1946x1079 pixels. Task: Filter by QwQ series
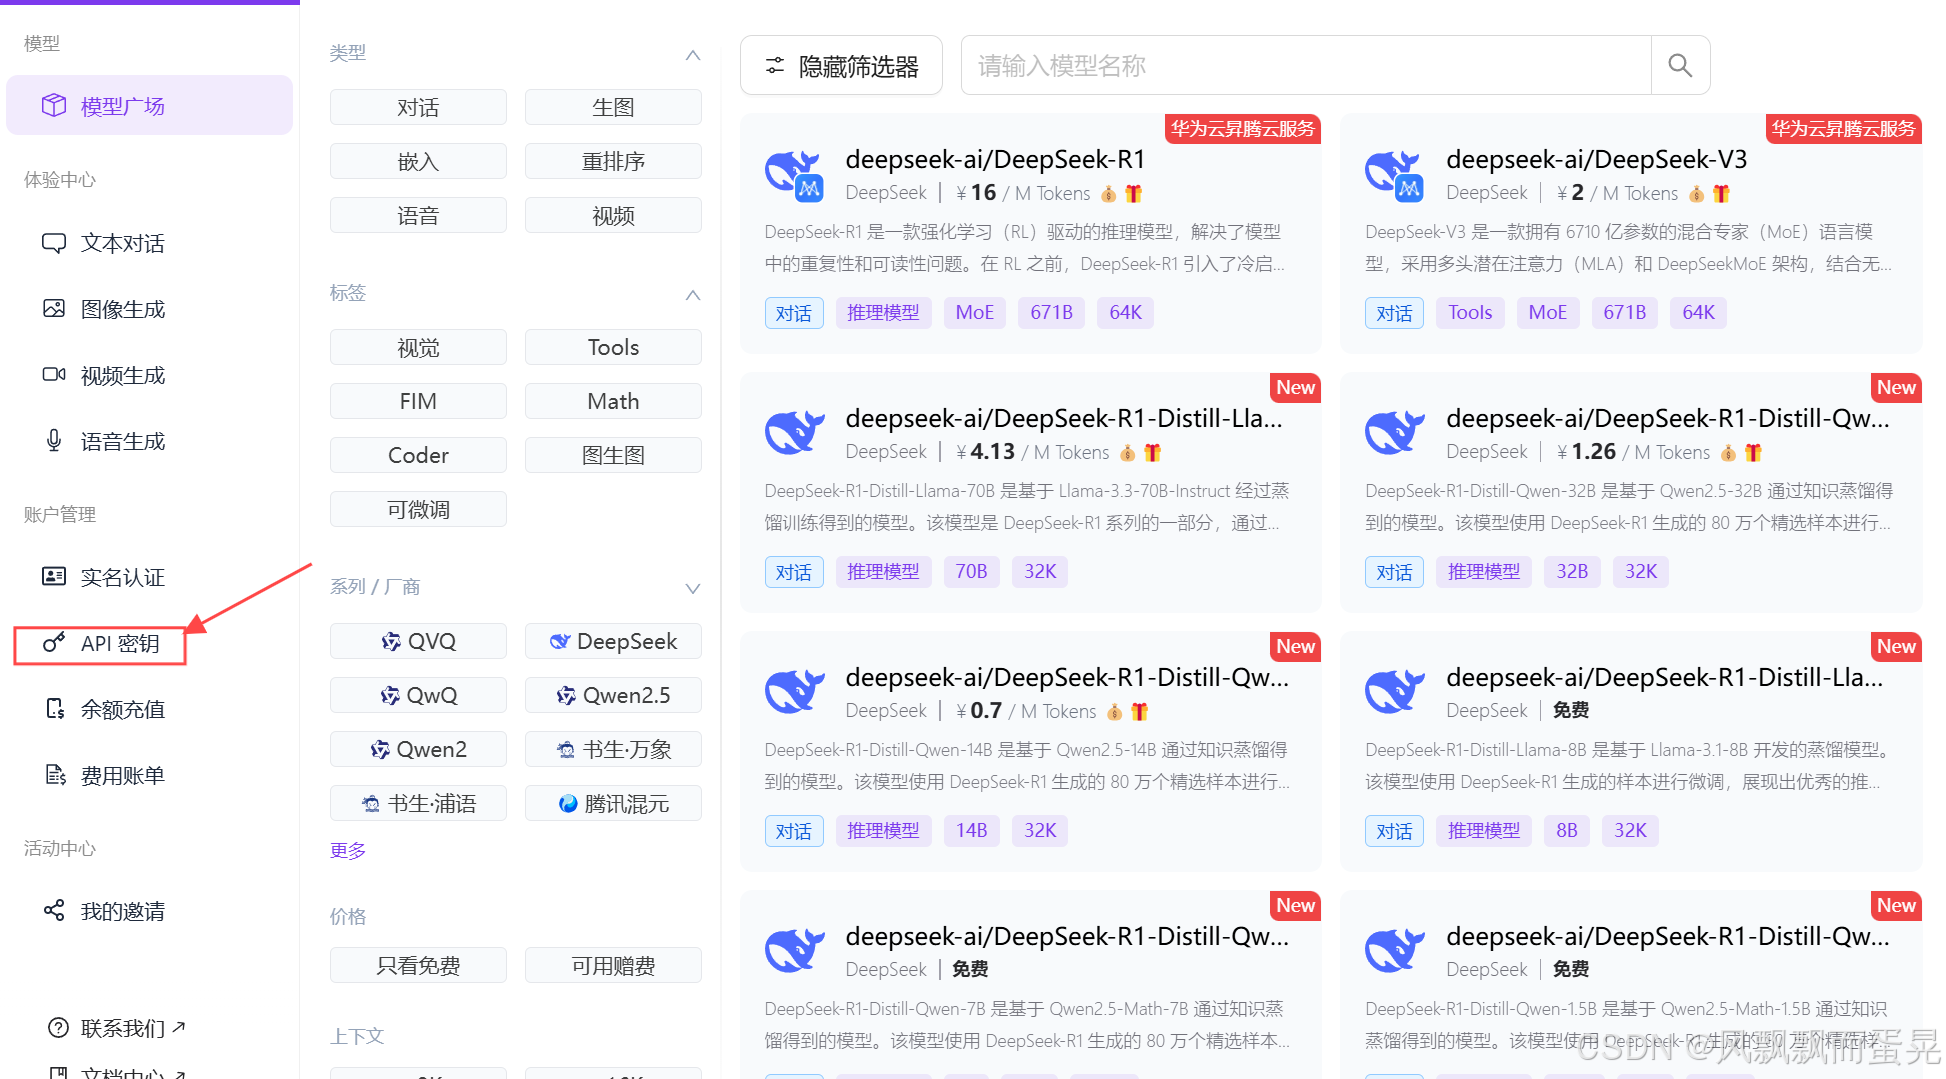click(x=418, y=695)
